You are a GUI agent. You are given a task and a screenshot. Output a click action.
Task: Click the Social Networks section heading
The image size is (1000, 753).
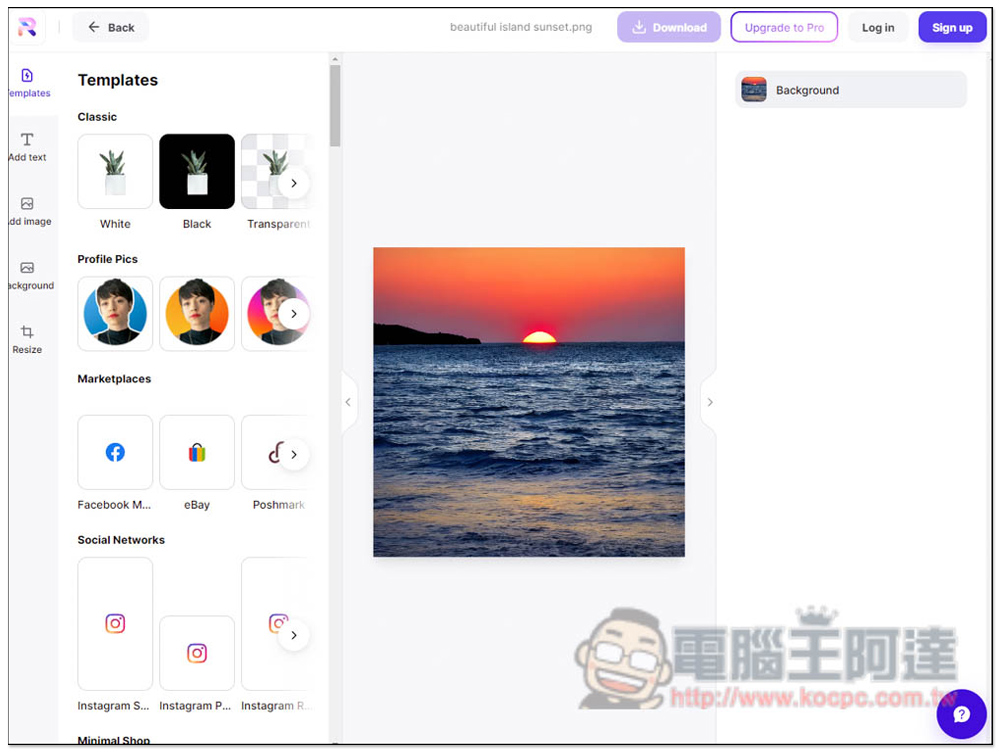coord(121,540)
